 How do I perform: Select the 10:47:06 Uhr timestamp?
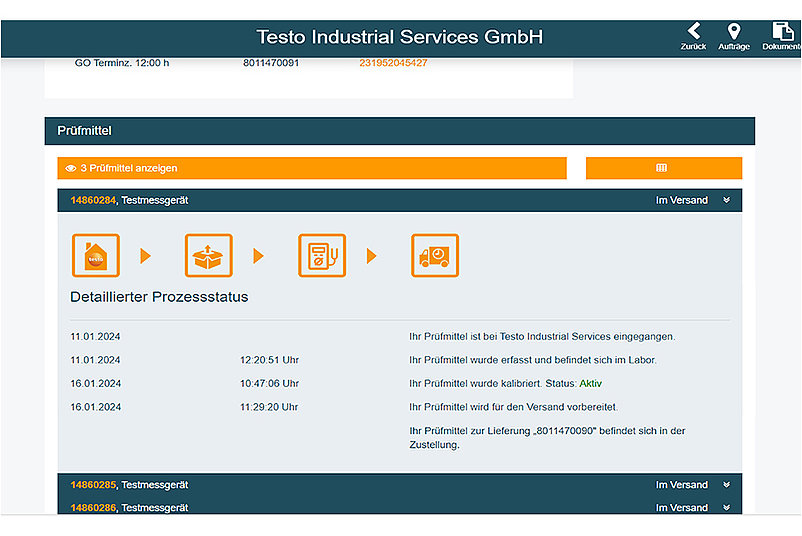(269, 383)
